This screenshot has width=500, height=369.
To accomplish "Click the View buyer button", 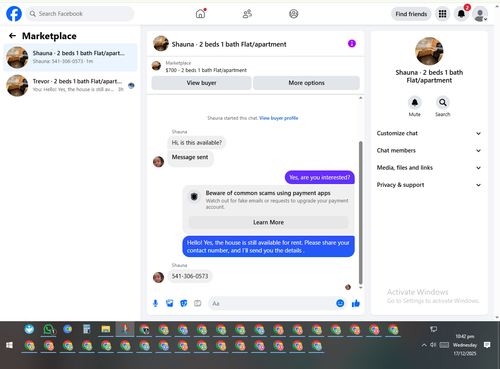I will pyautogui.click(x=201, y=83).
